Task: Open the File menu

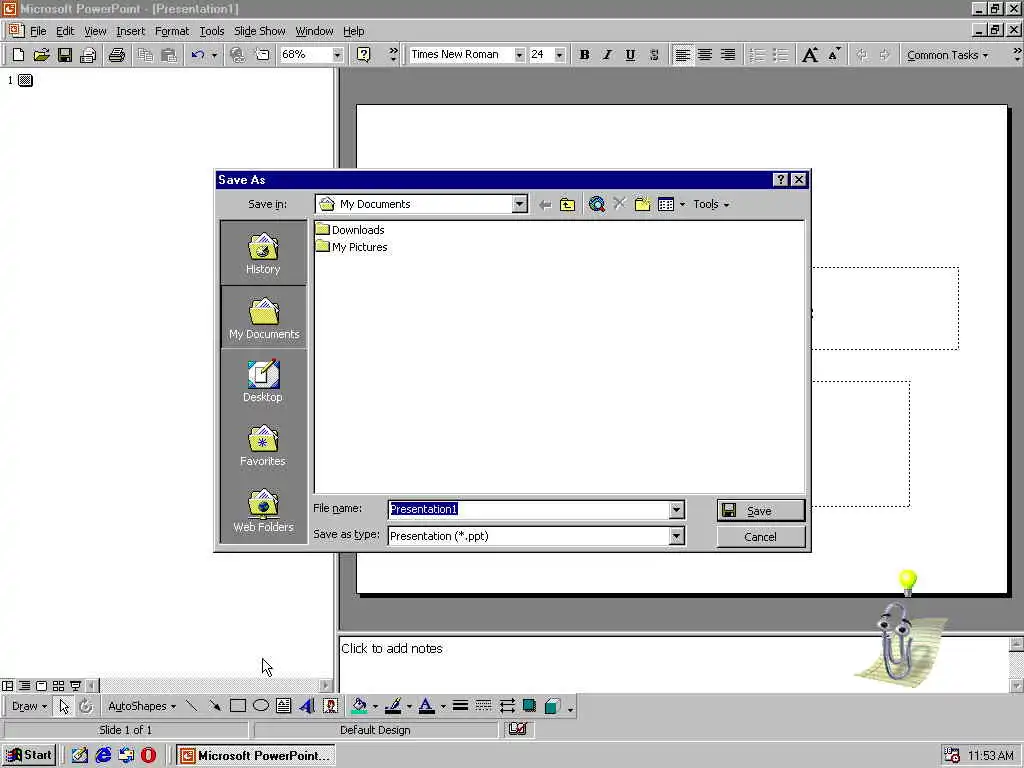Action: pos(38,31)
